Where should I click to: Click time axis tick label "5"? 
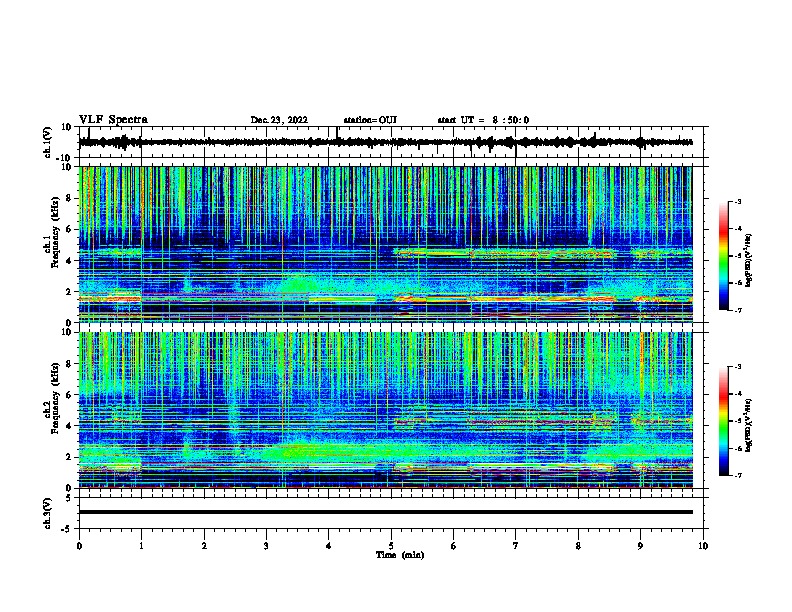tap(391, 546)
